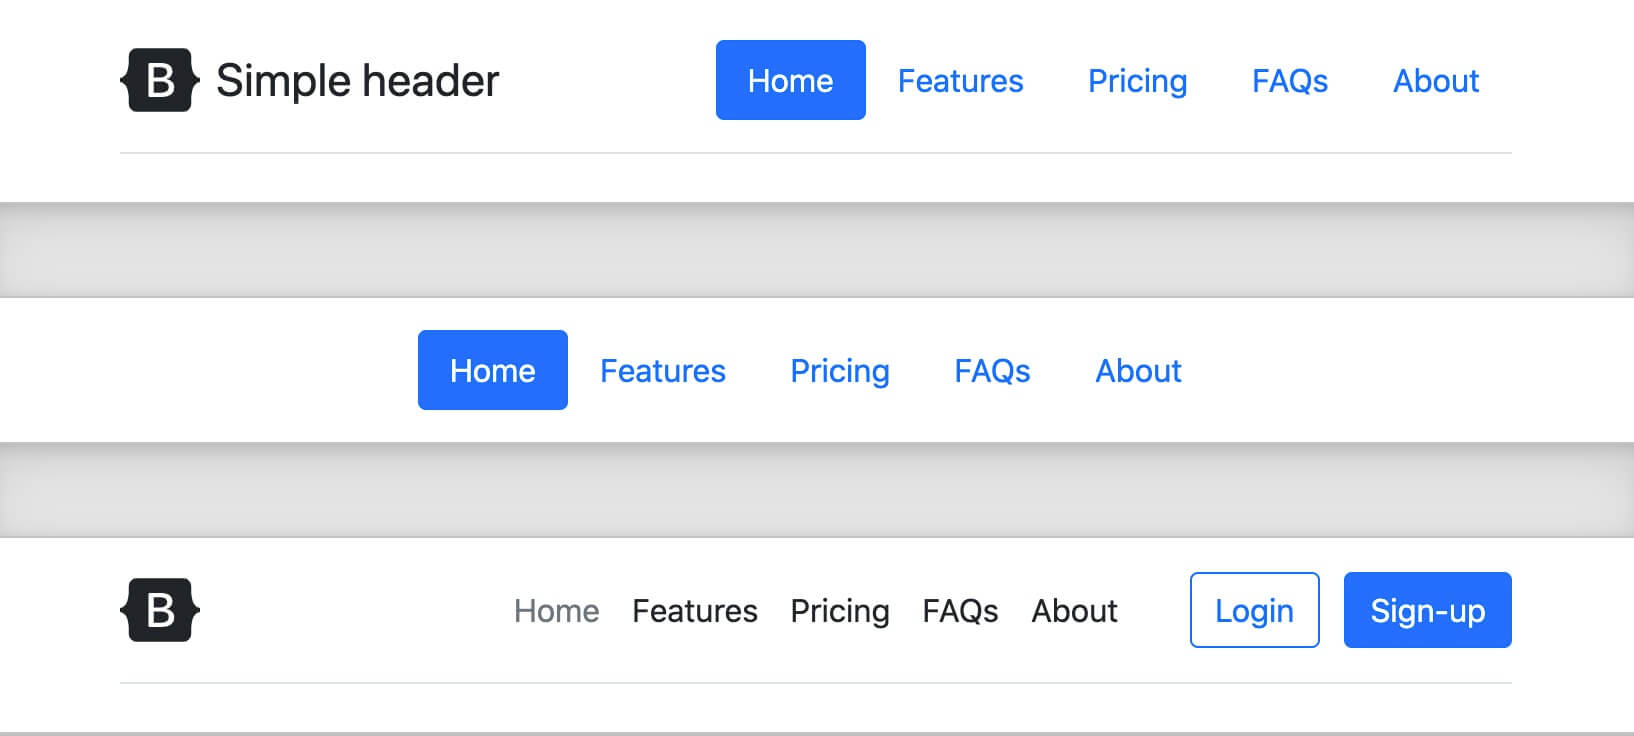Select the Home pill in the top header
Screen dimensions: 1634x736
(x=790, y=80)
